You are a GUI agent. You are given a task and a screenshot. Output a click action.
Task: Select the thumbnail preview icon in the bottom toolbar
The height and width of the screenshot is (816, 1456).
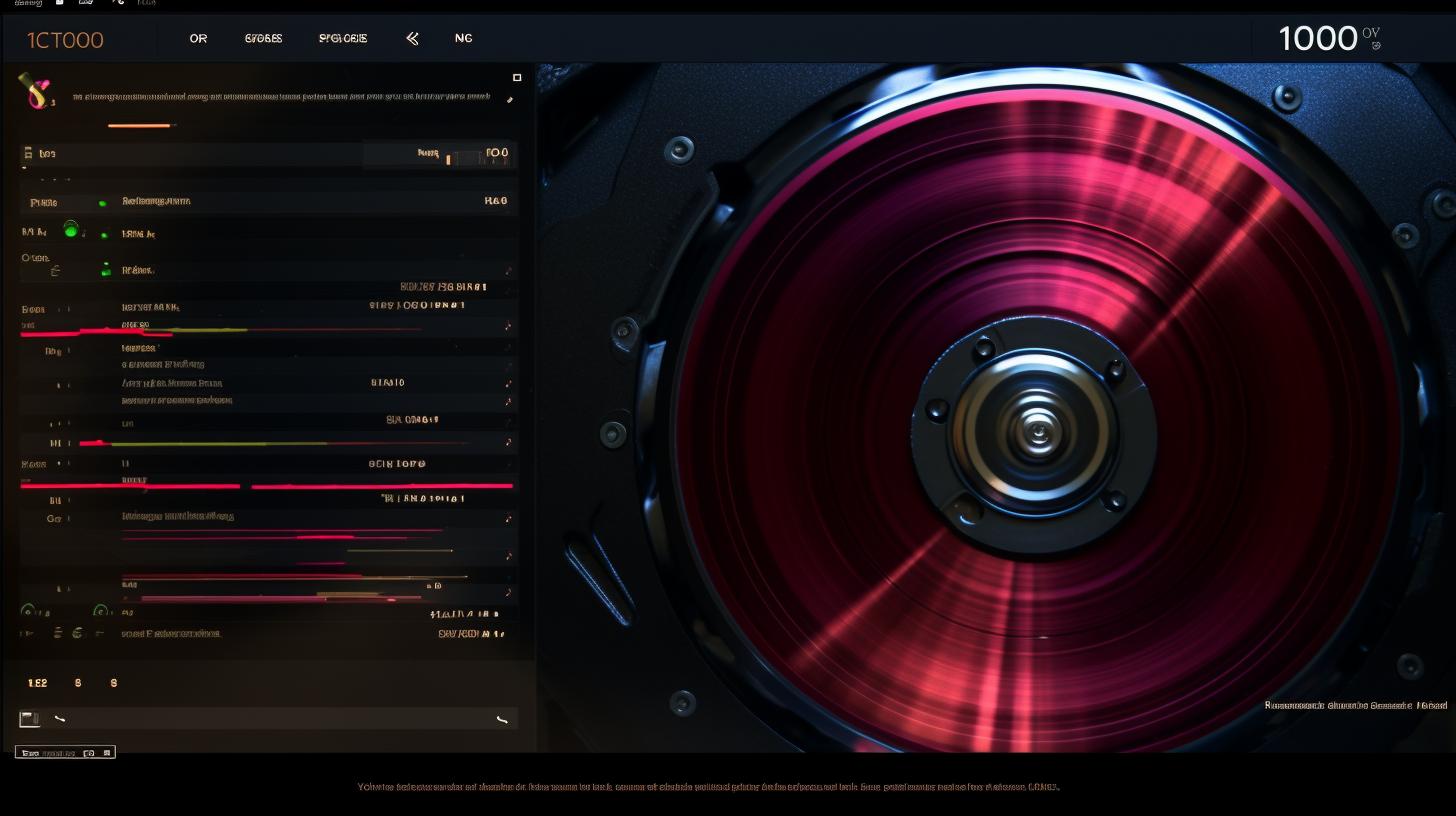click(x=28, y=718)
